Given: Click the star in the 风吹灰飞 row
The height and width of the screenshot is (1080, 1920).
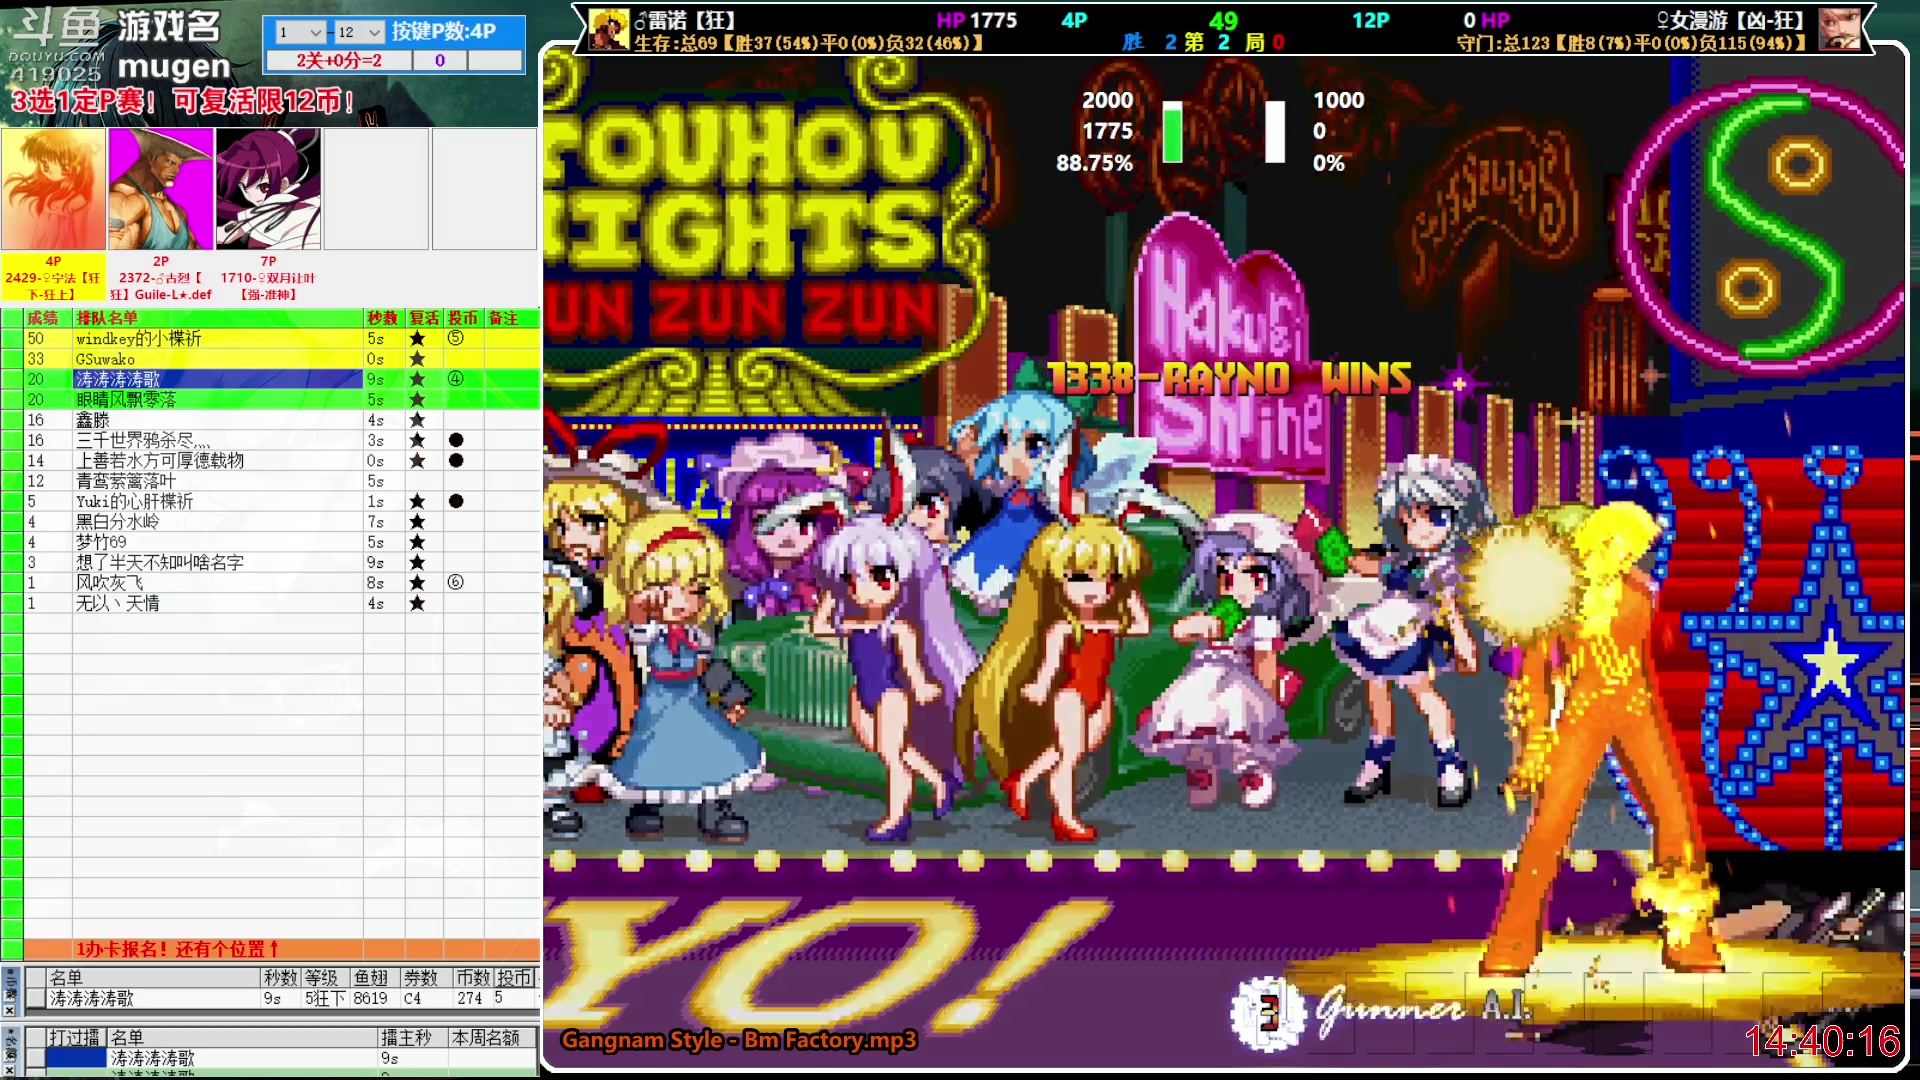Looking at the screenshot, I should [417, 582].
